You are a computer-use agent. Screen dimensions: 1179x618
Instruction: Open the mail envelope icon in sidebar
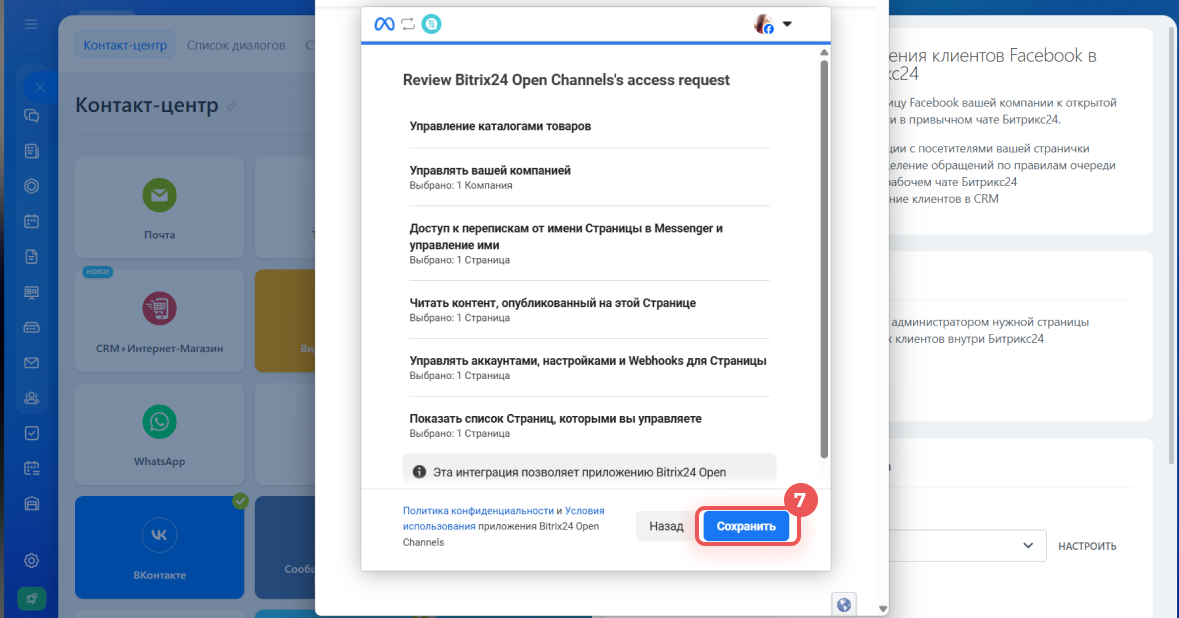[32, 363]
